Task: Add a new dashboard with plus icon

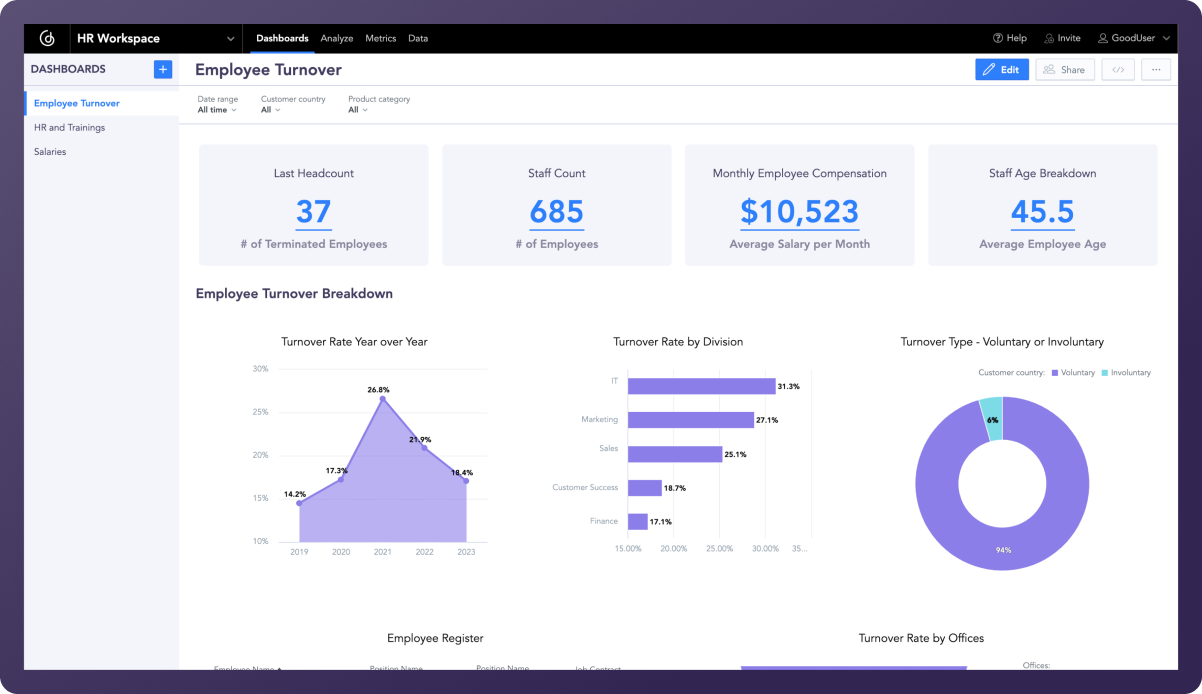Action: tap(162, 69)
